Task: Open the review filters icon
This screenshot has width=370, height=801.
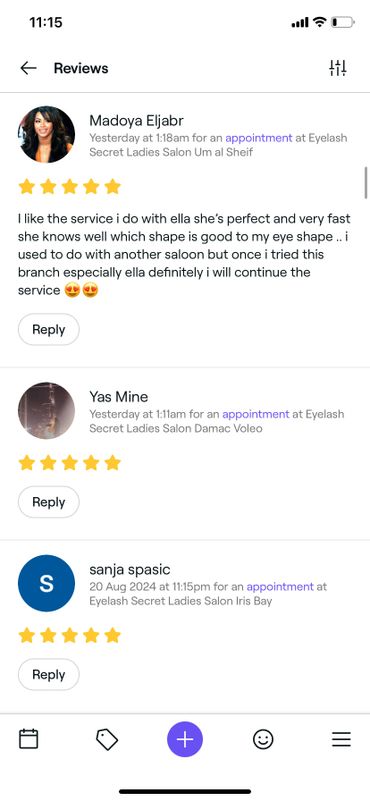Action: coord(338,68)
